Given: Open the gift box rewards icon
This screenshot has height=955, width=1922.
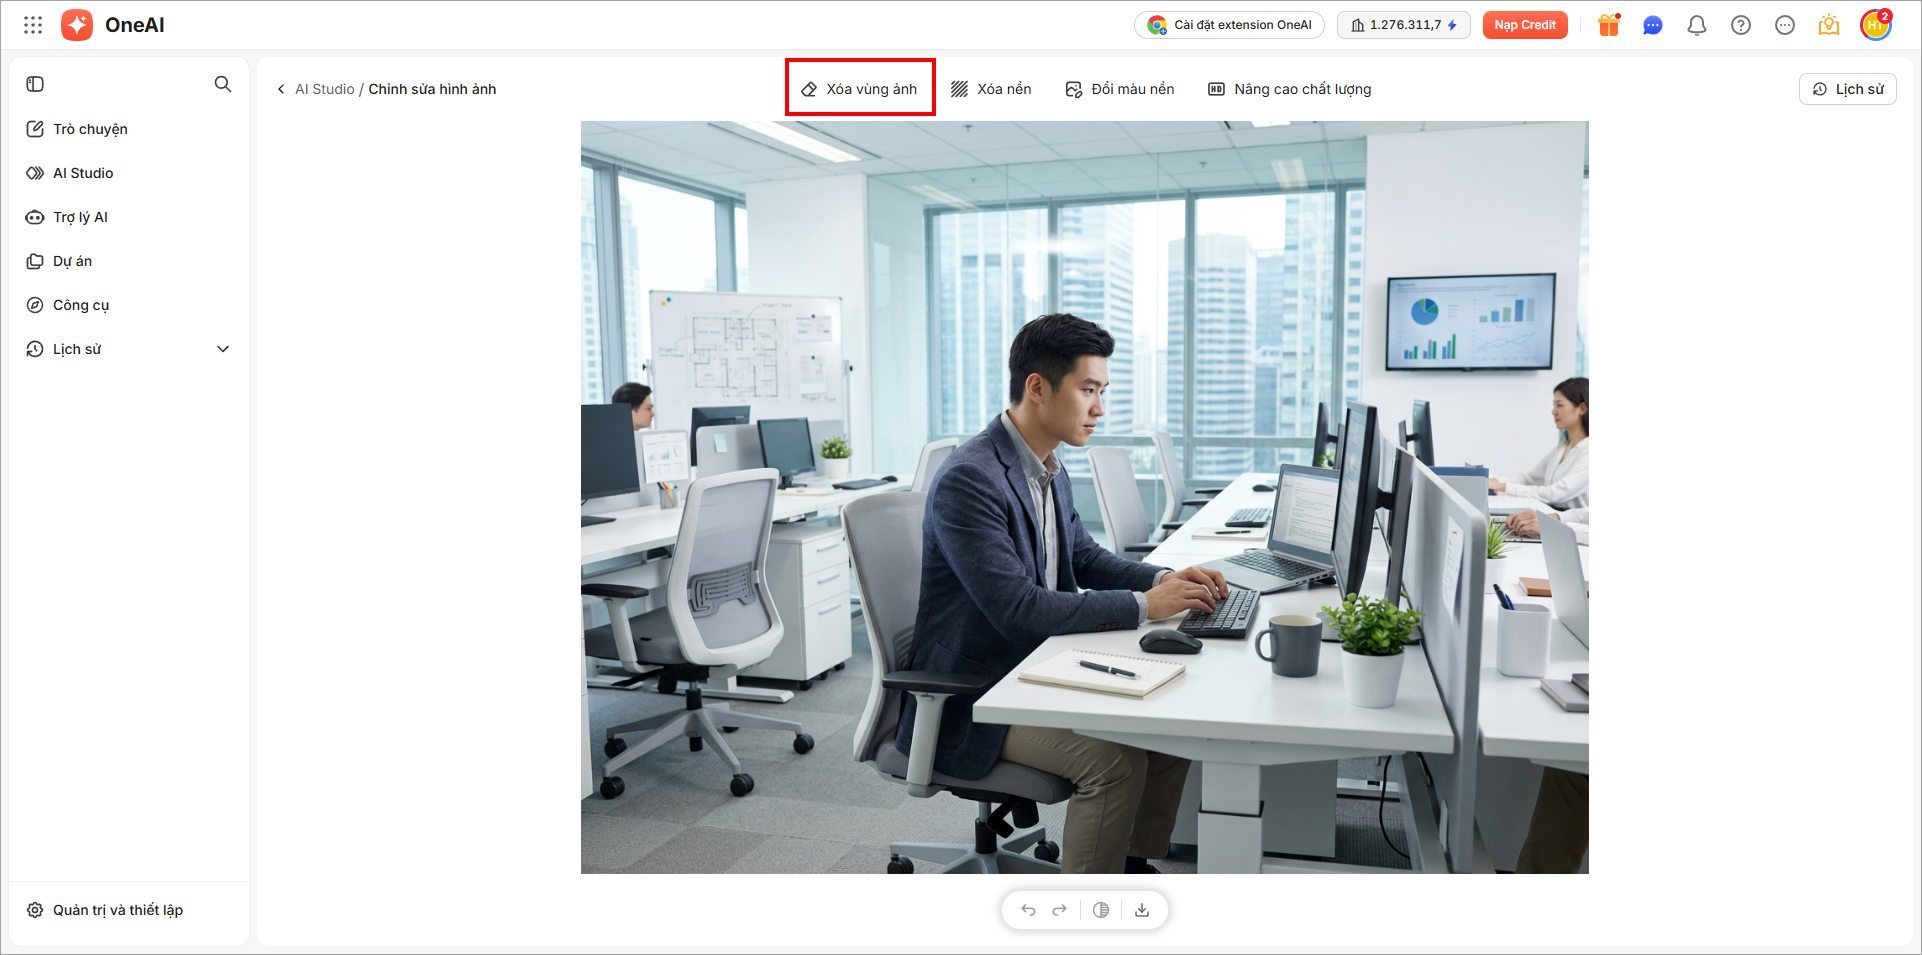Looking at the screenshot, I should click(x=1609, y=25).
